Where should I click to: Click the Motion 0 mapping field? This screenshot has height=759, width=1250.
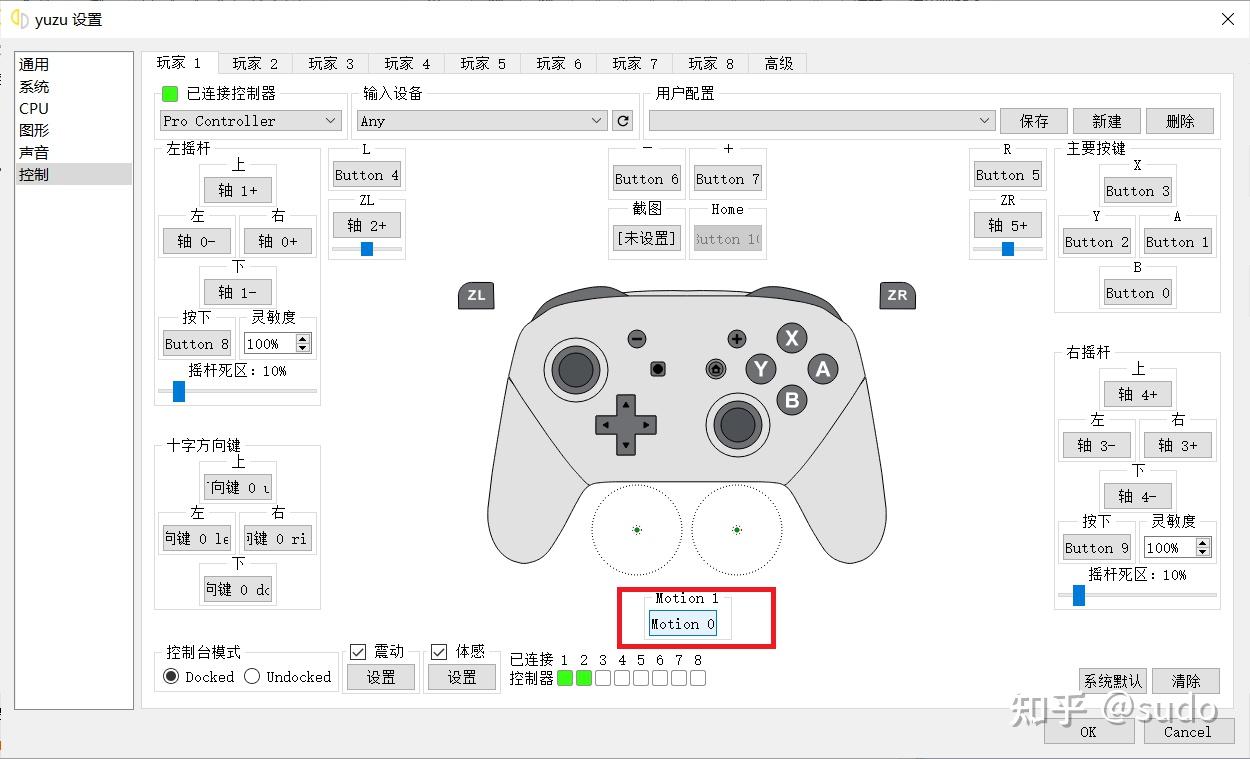tap(682, 623)
